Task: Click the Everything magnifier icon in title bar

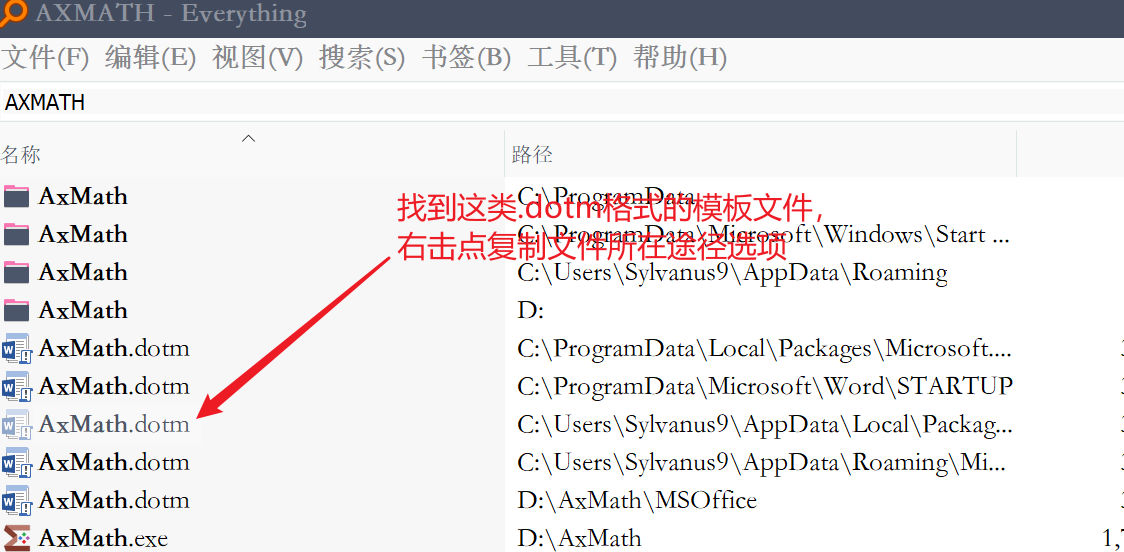Action: pos(14,11)
